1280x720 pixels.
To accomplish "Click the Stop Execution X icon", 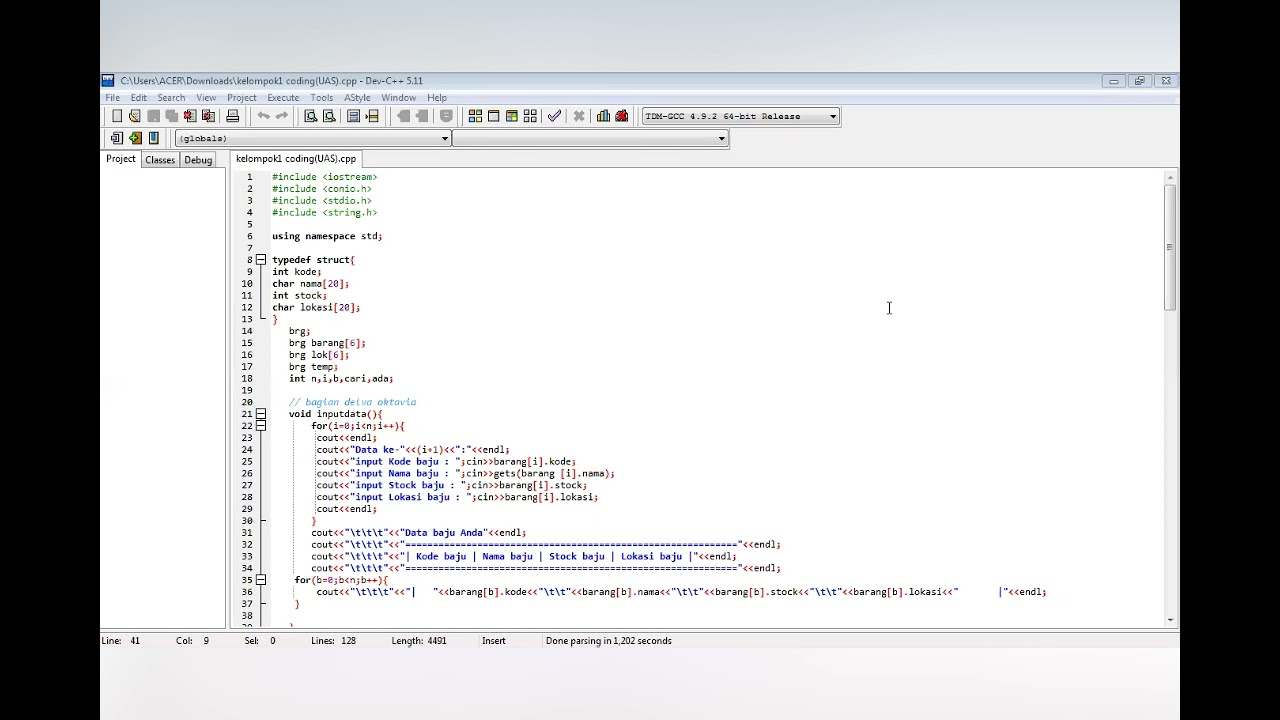I will coord(578,116).
